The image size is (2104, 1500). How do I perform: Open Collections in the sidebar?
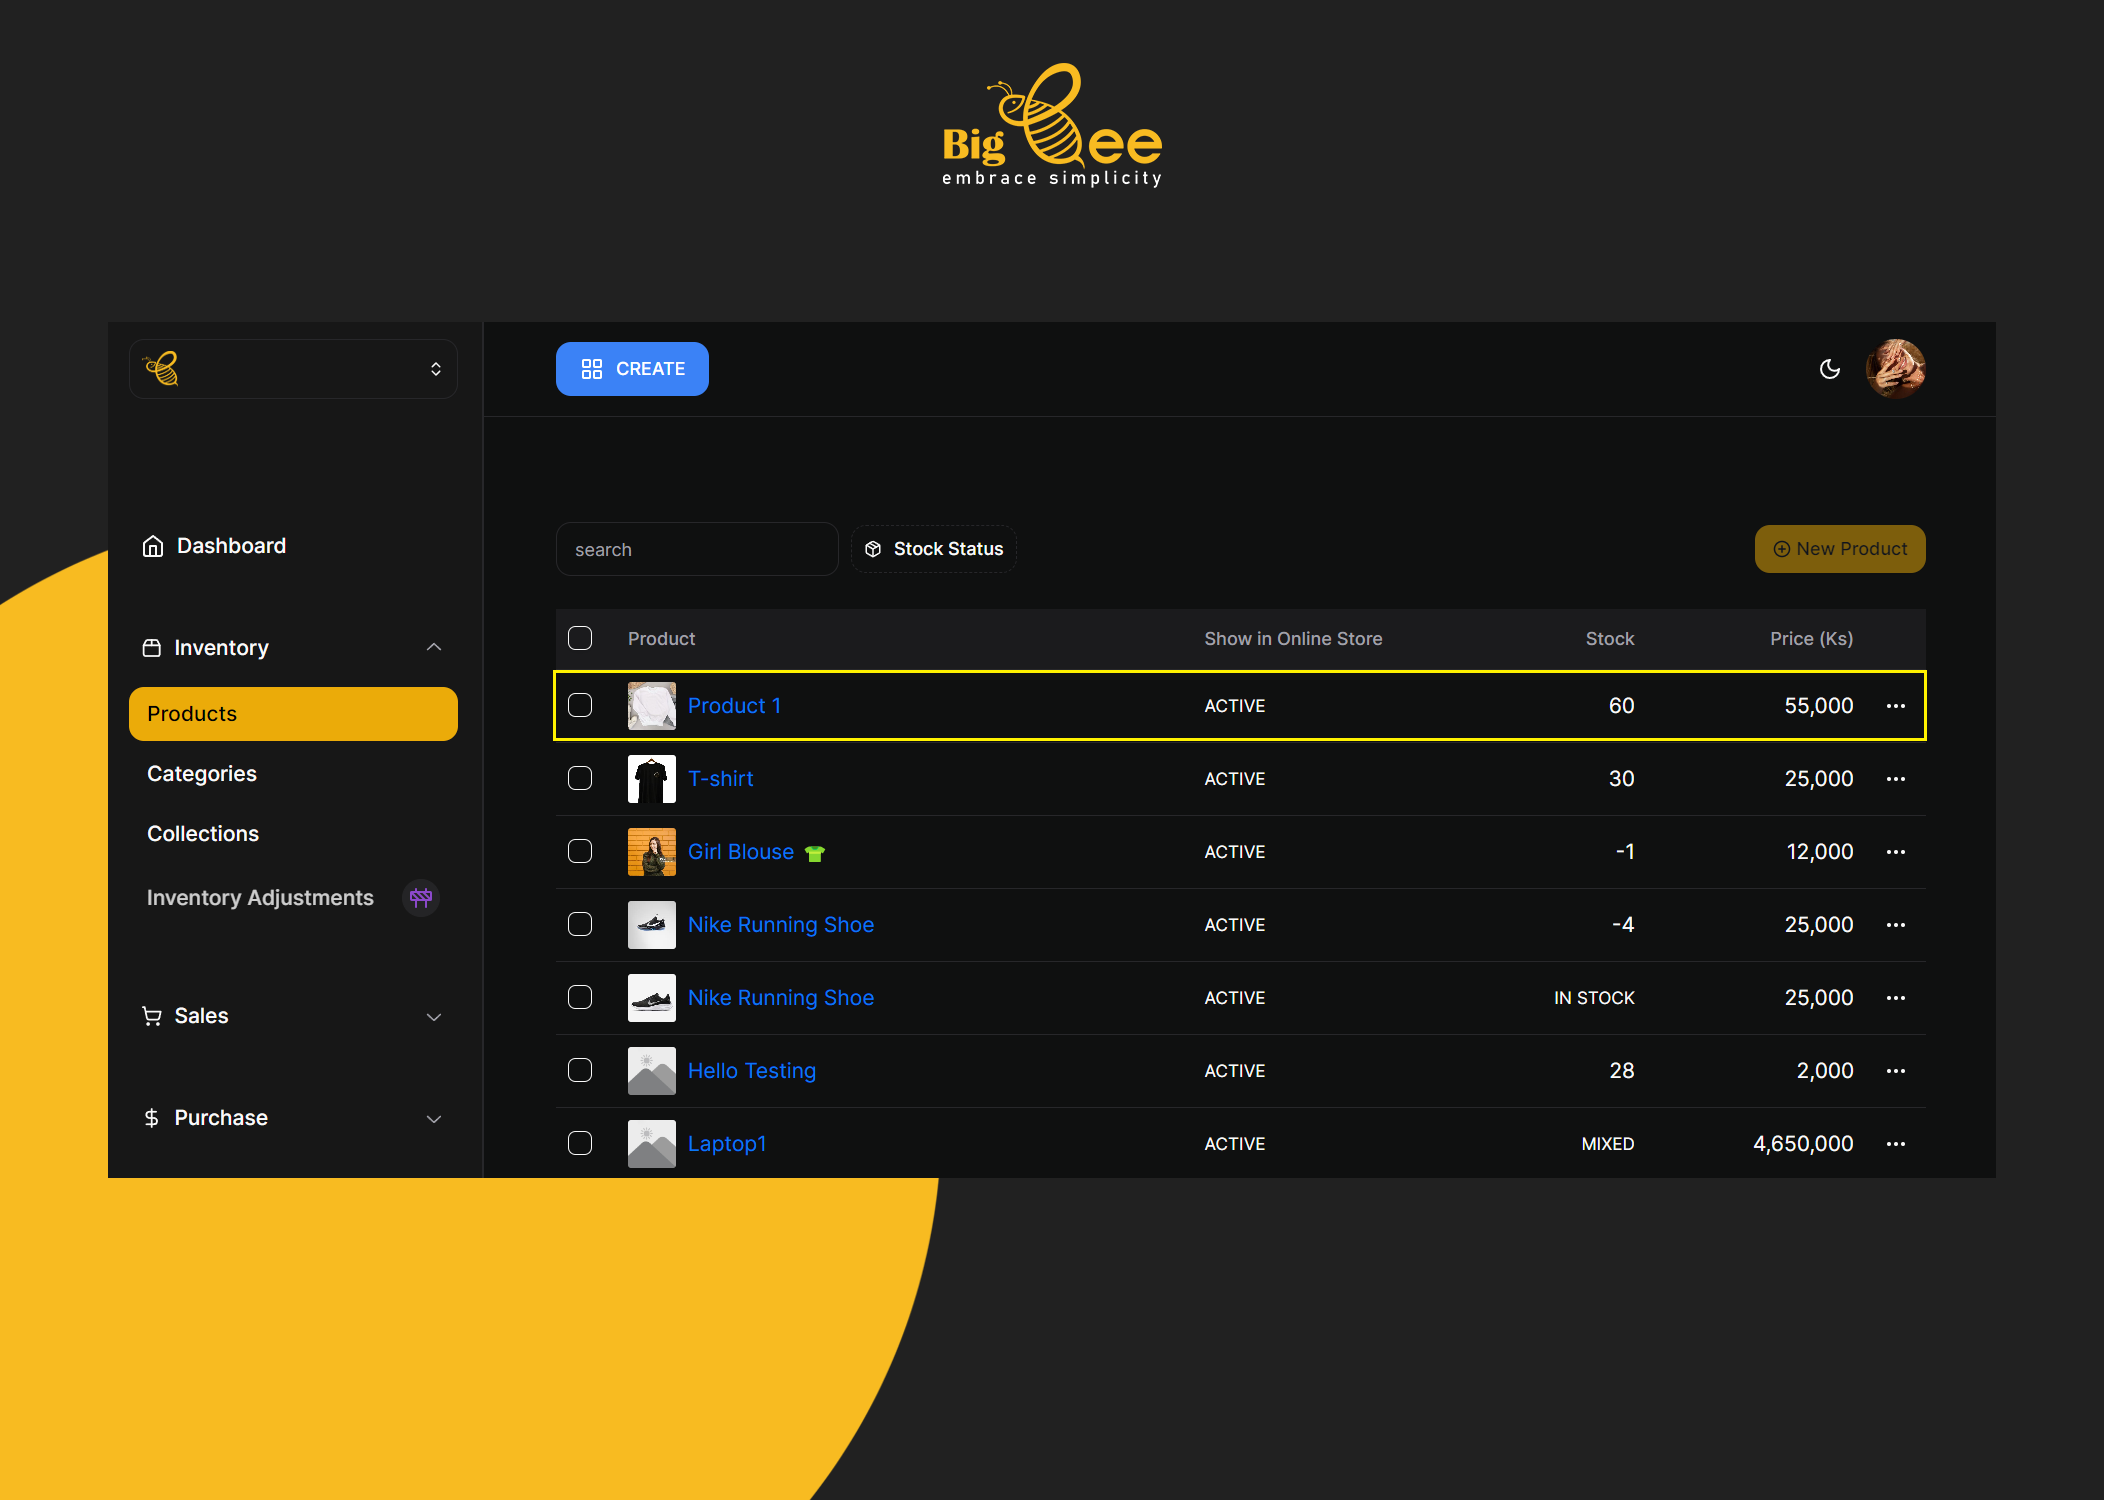pyautogui.click(x=203, y=834)
